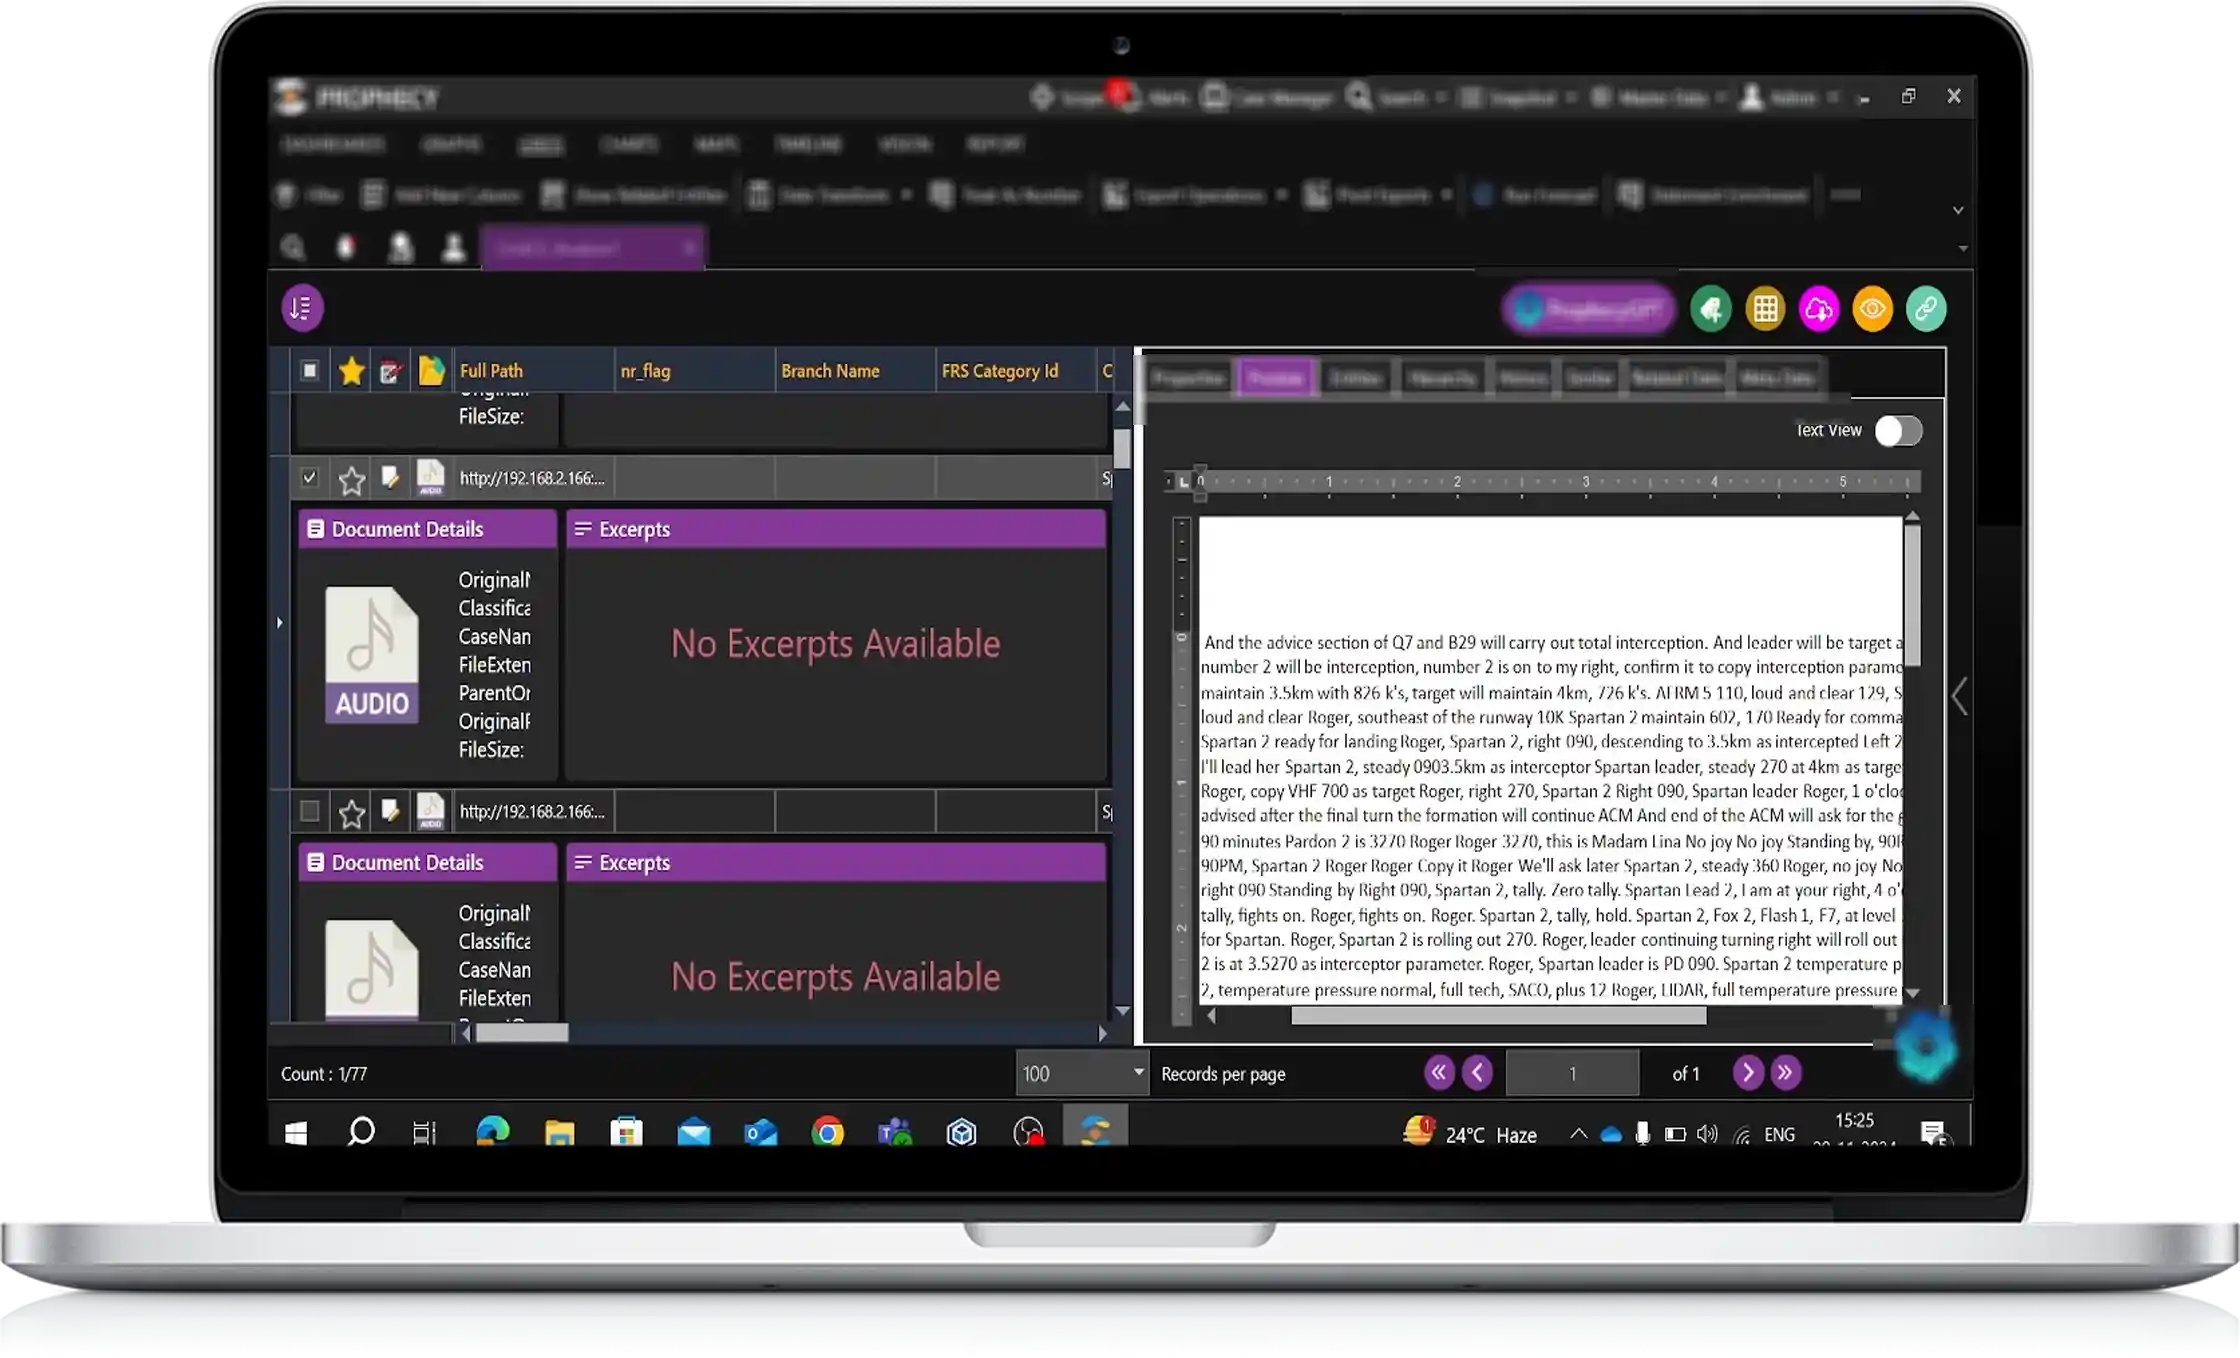The height and width of the screenshot is (1358, 2240).
Task: Click the magenta cloud download icon
Action: [x=1819, y=309]
